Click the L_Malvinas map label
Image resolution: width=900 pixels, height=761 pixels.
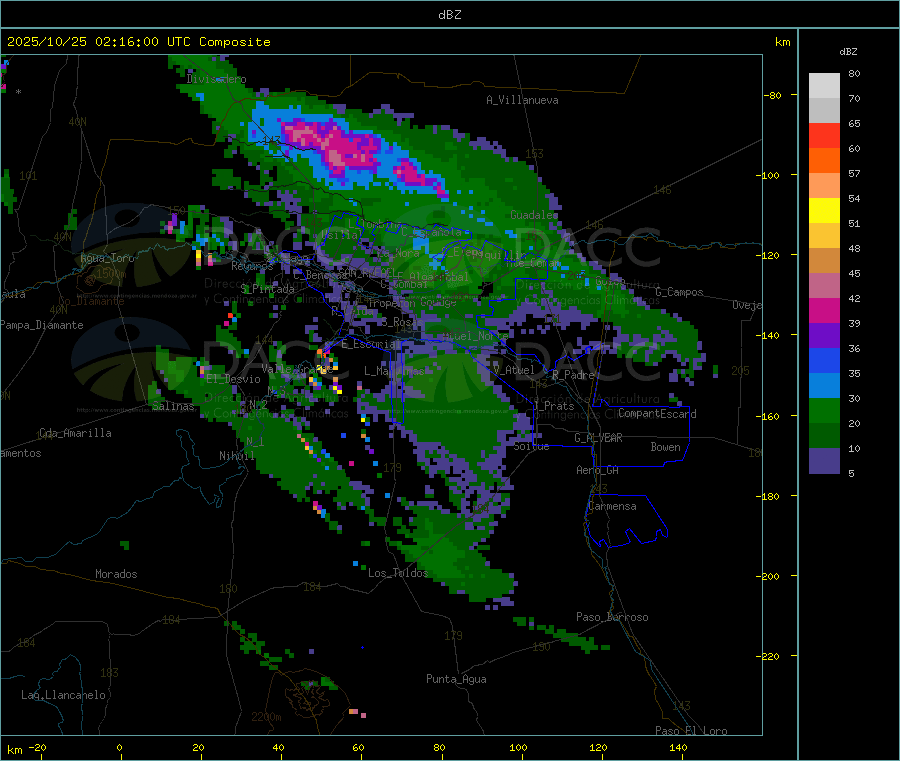(x=394, y=371)
